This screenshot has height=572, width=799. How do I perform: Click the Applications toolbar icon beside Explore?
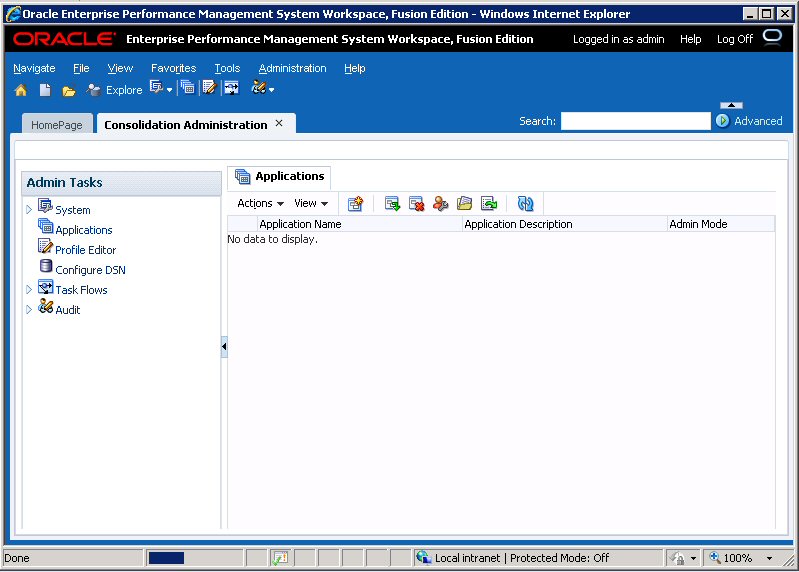188,88
